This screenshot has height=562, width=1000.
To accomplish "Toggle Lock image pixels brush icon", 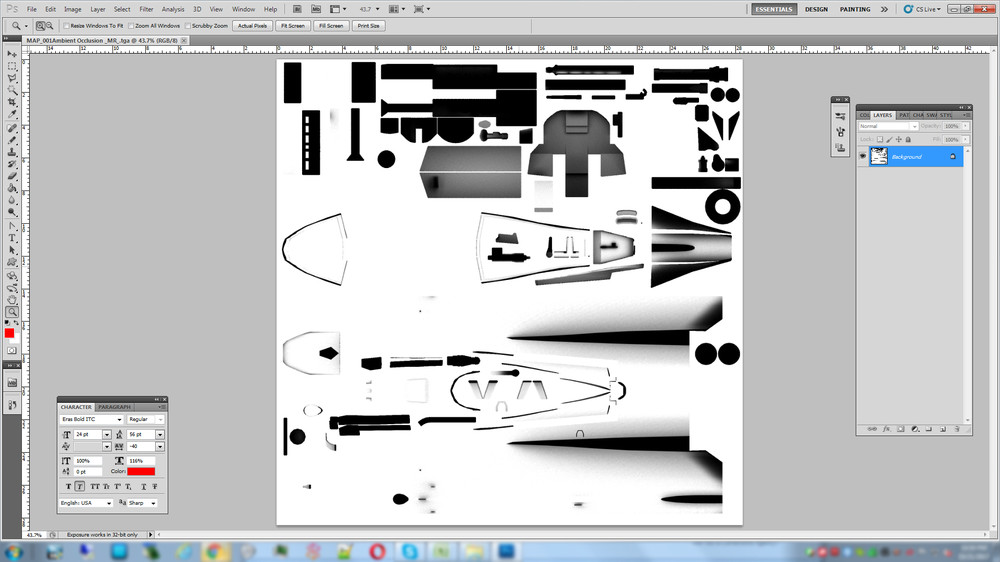I will (890, 139).
